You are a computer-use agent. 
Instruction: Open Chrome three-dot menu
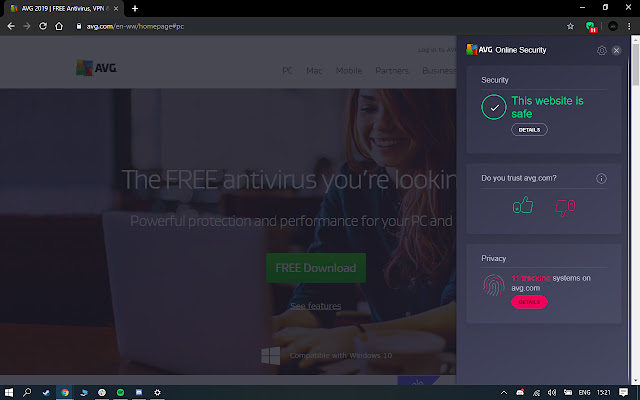click(629, 27)
